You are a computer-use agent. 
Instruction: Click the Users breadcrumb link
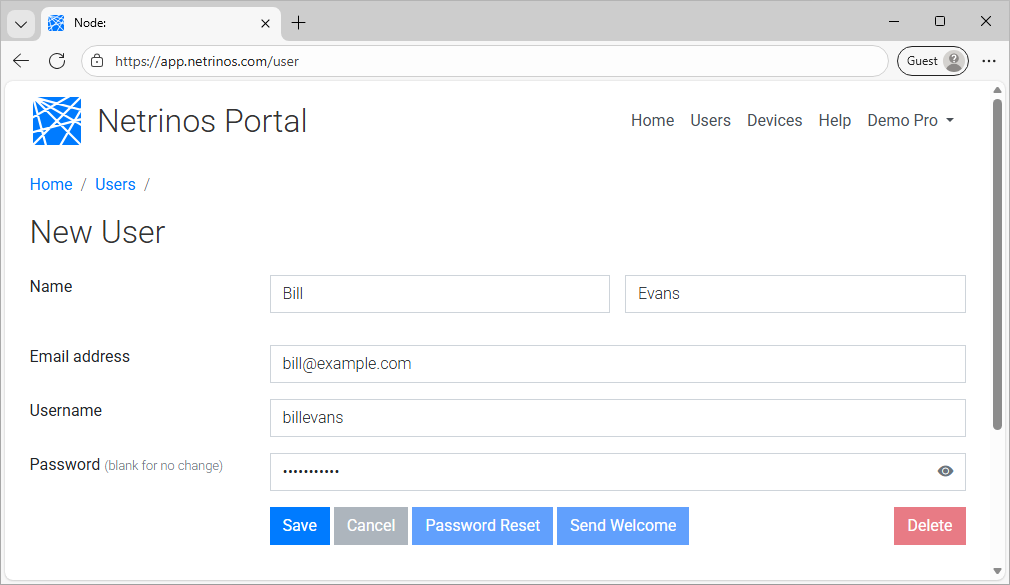pos(115,184)
